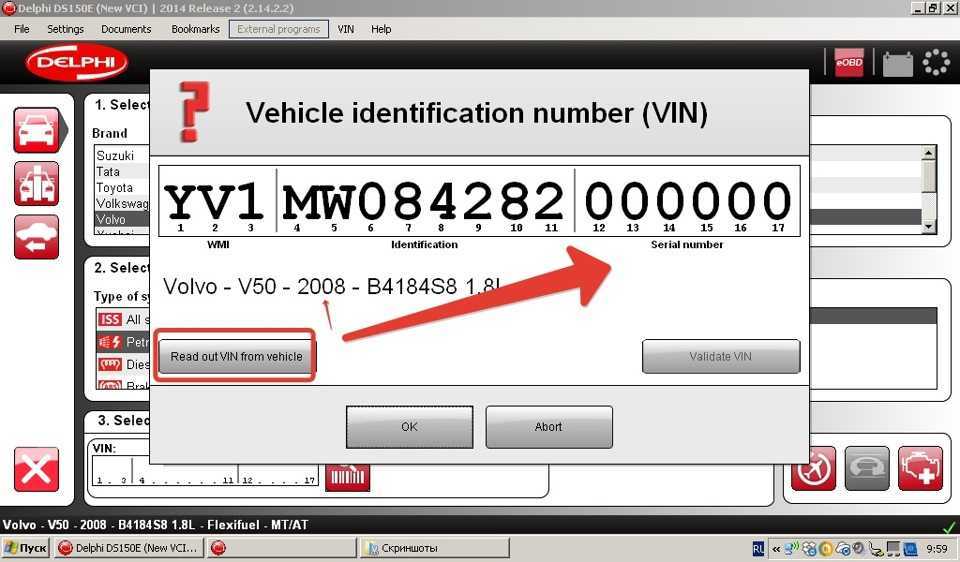The height and width of the screenshot is (562, 960).
Task: Select Toyota from the Brand list
Action: click(x=115, y=187)
